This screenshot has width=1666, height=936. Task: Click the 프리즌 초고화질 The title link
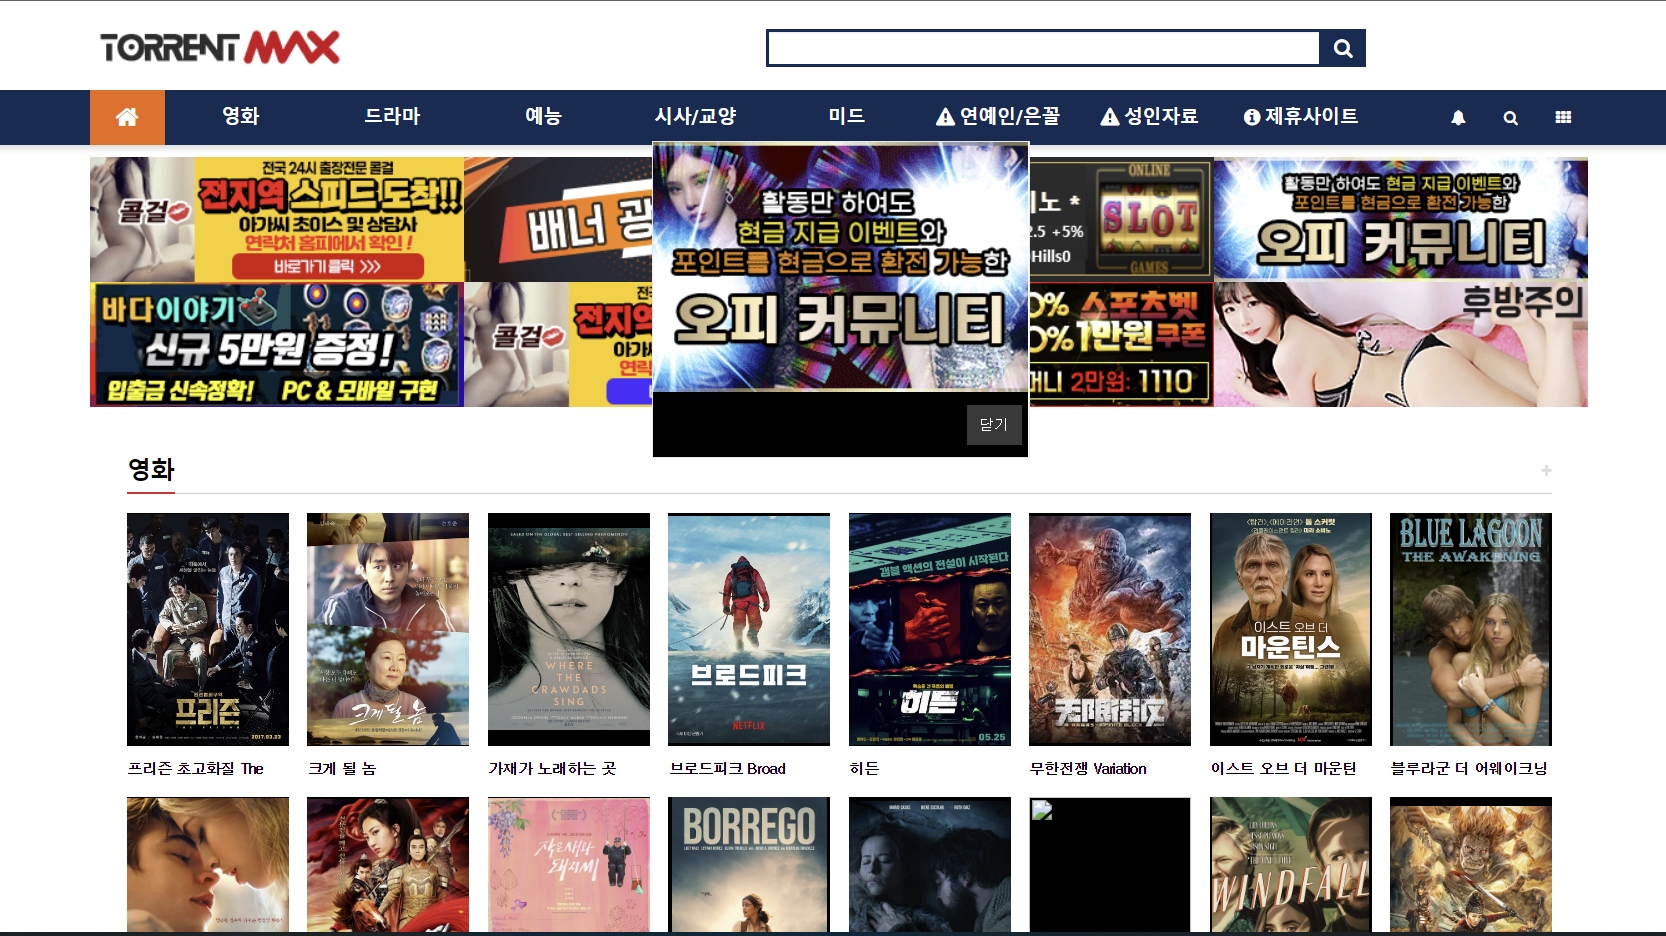click(196, 768)
